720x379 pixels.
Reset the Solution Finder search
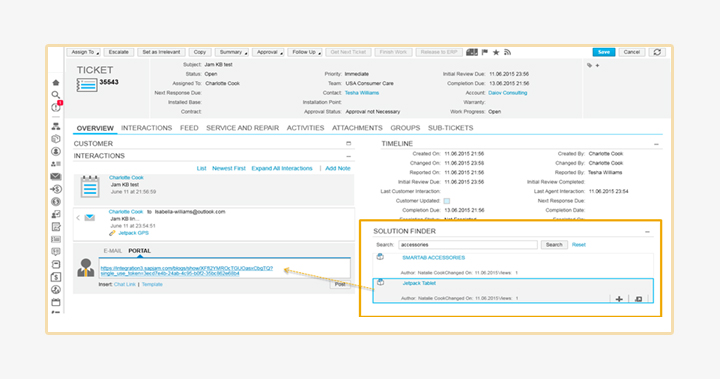coord(579,245)
